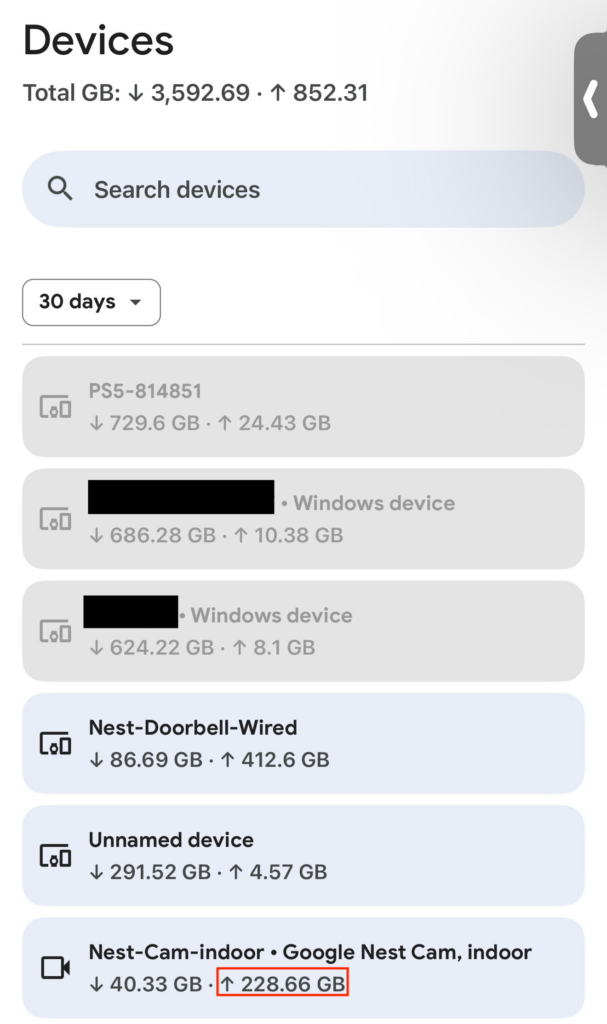
Task: Click the Nest-Cam-indoor camera icon
Action: pos(55,968)
